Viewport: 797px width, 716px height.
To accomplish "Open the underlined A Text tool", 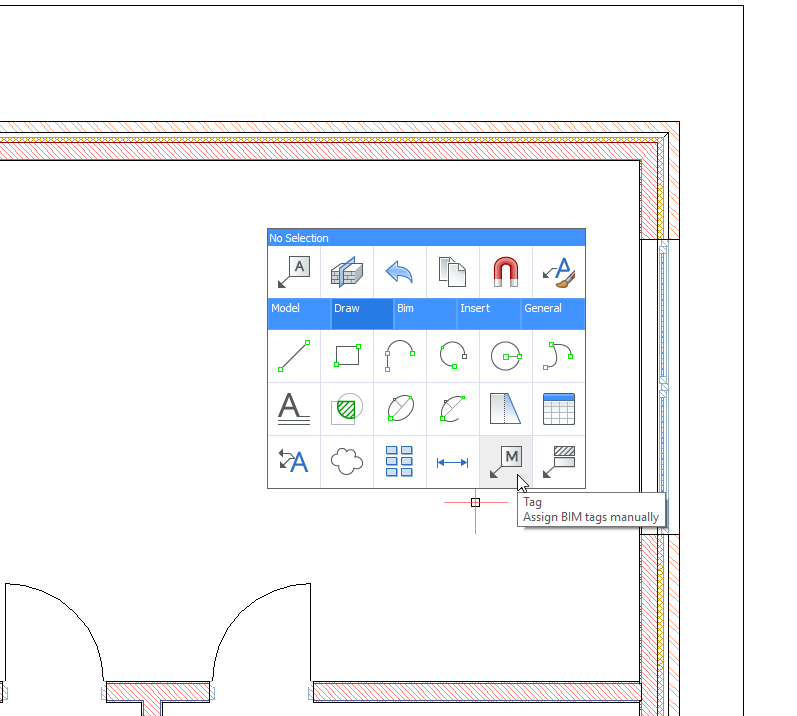I will (294, 409).
